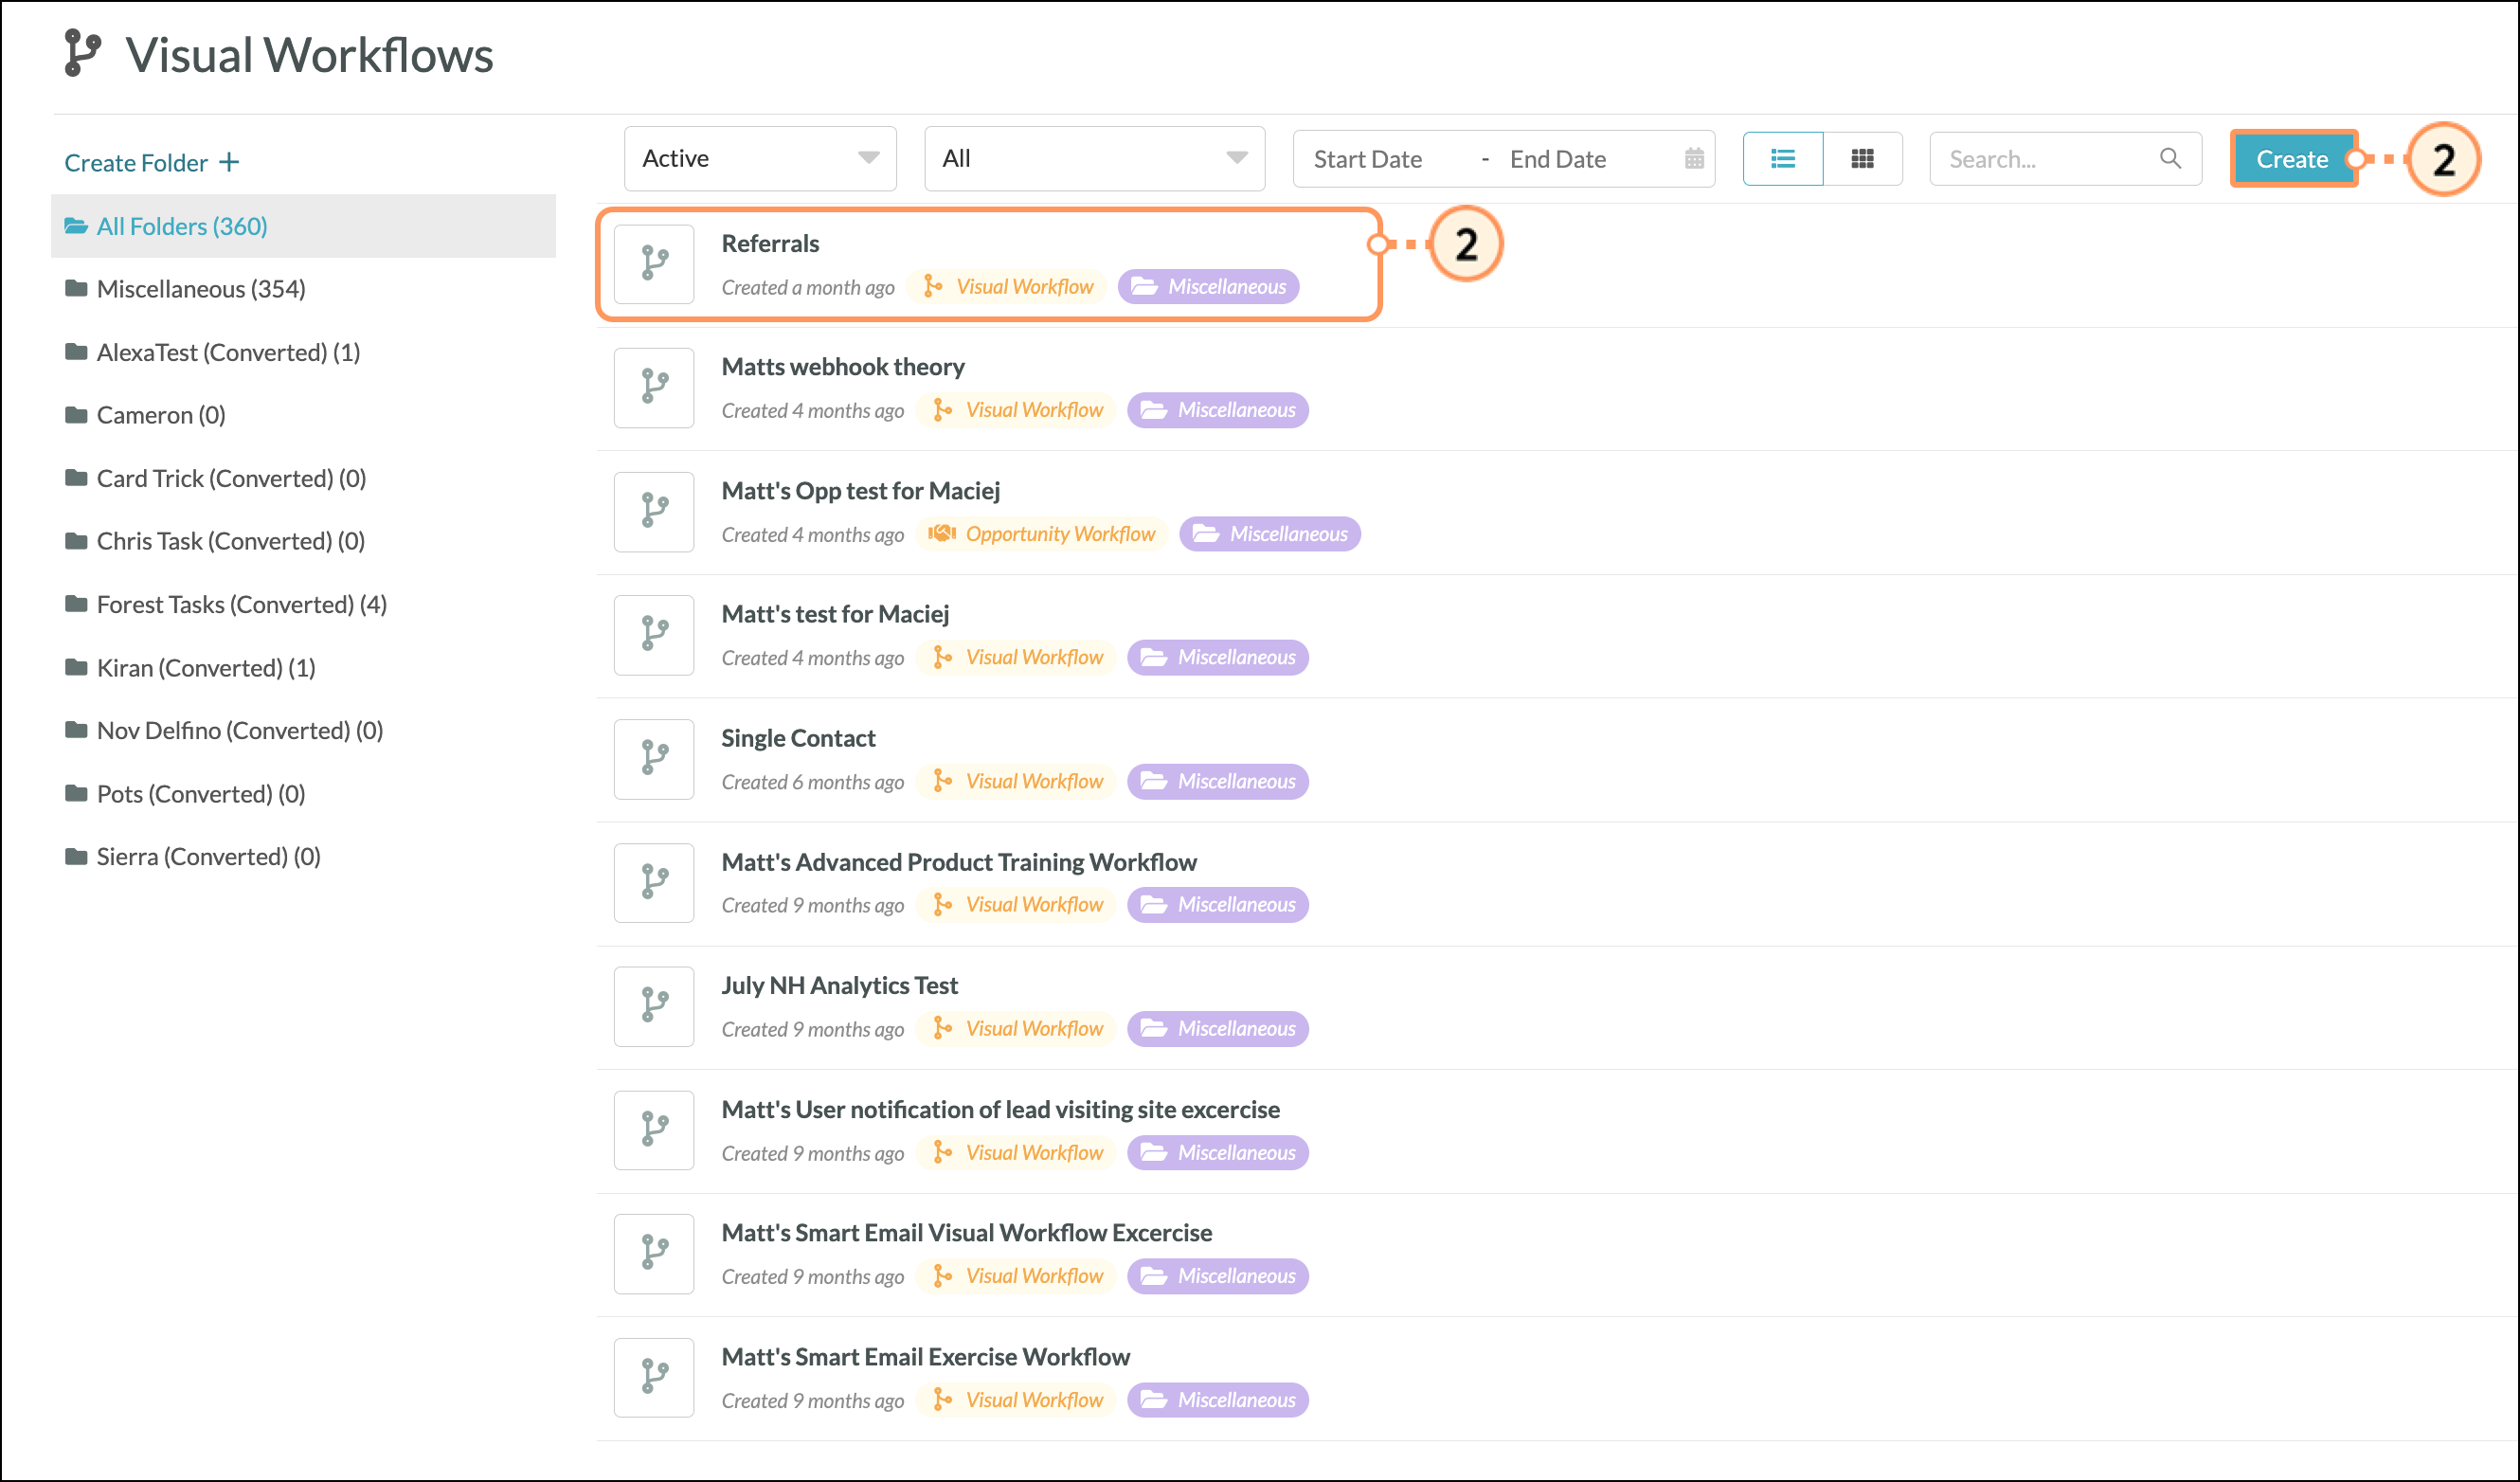The height and width of the screenshot is (1482, 2520).
Task: Focus the Search text box
Action: point(2040,159)
